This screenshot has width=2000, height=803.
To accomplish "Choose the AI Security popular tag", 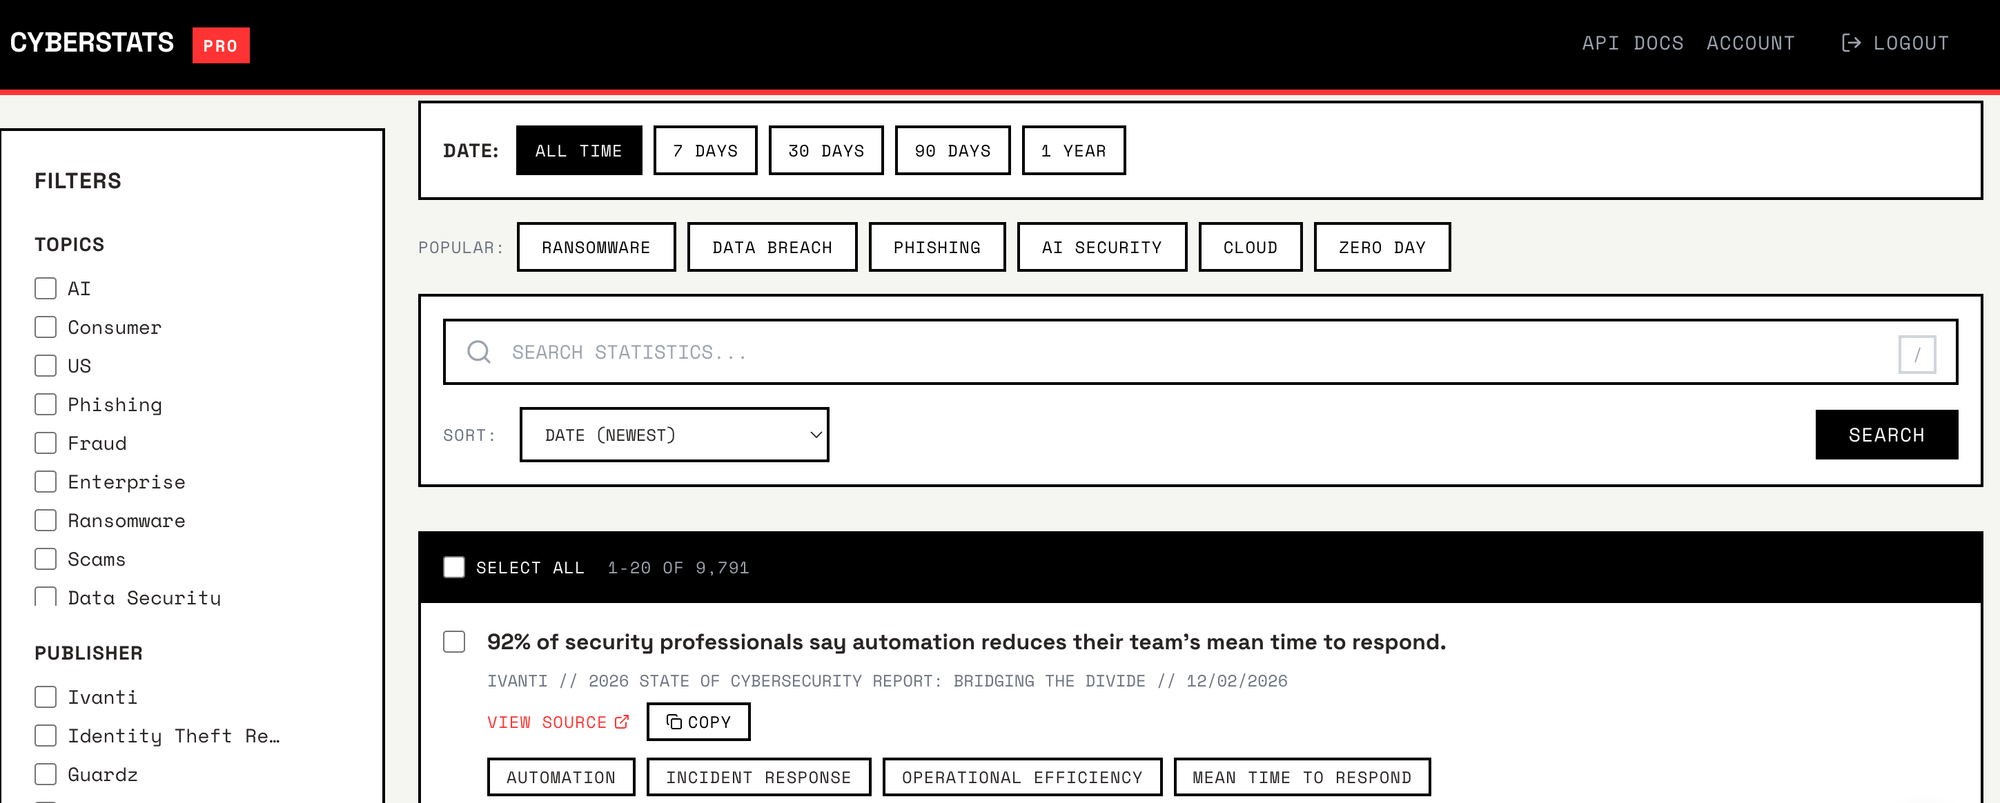I will pos(1102,247).
